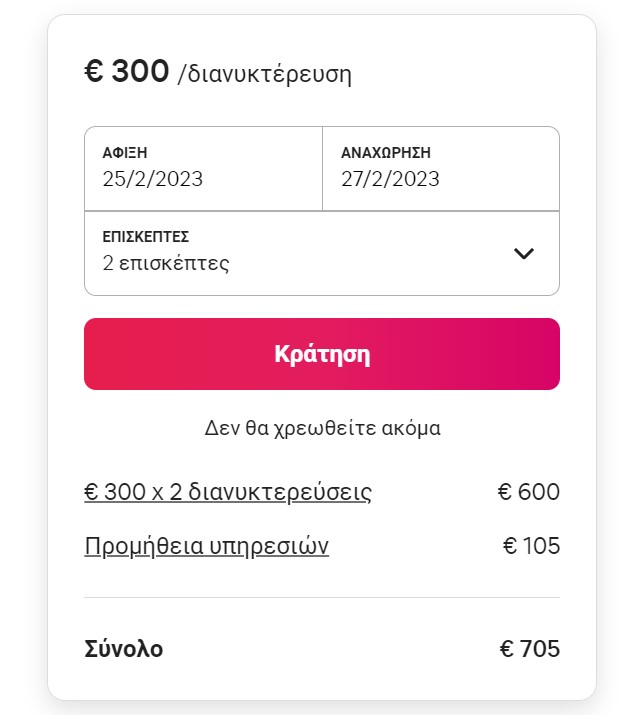Click the € 705 total amount
The height and width of the screenshot is (715, 636).
[x=529, y=649]
